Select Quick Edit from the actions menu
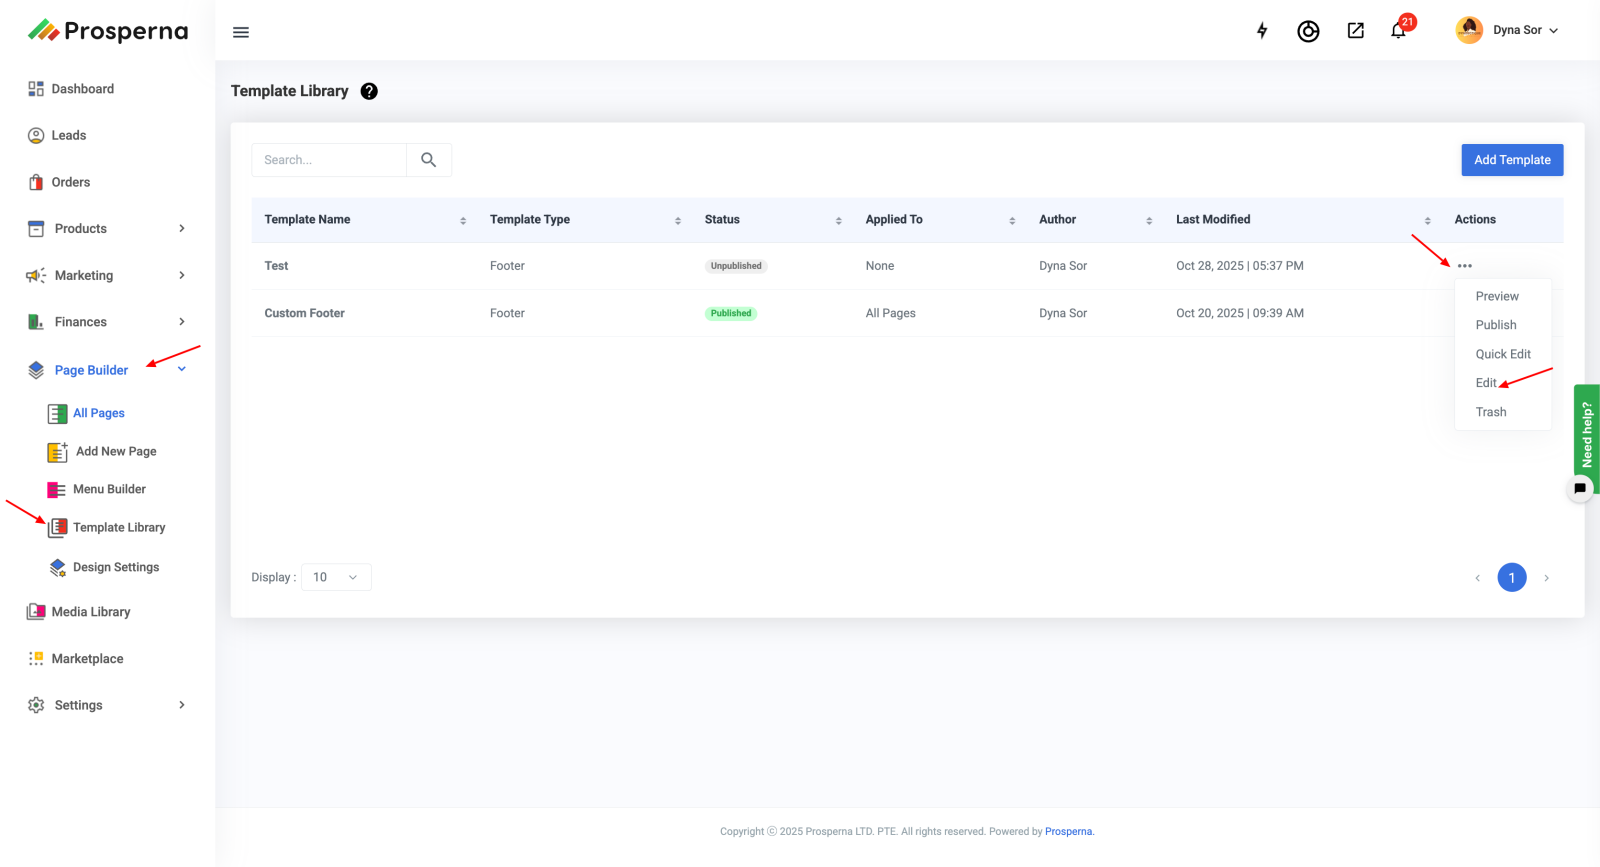 click(x=1502, y=354)
